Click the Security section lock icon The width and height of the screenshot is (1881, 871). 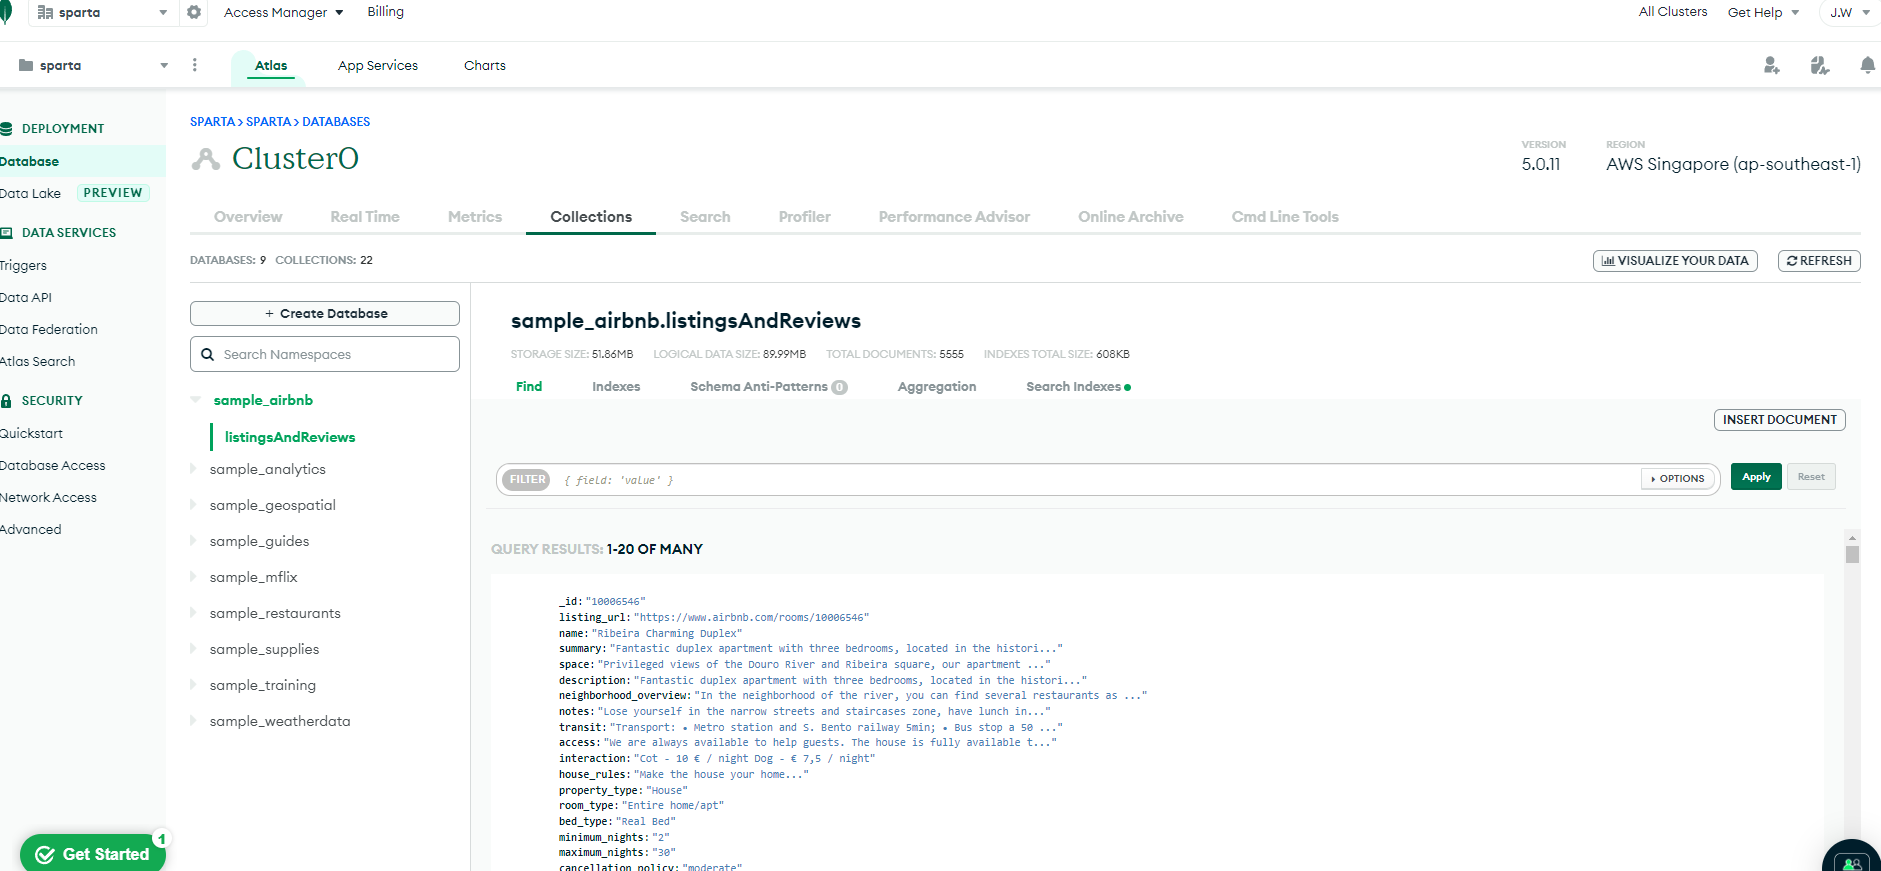[x=6, y=401]
